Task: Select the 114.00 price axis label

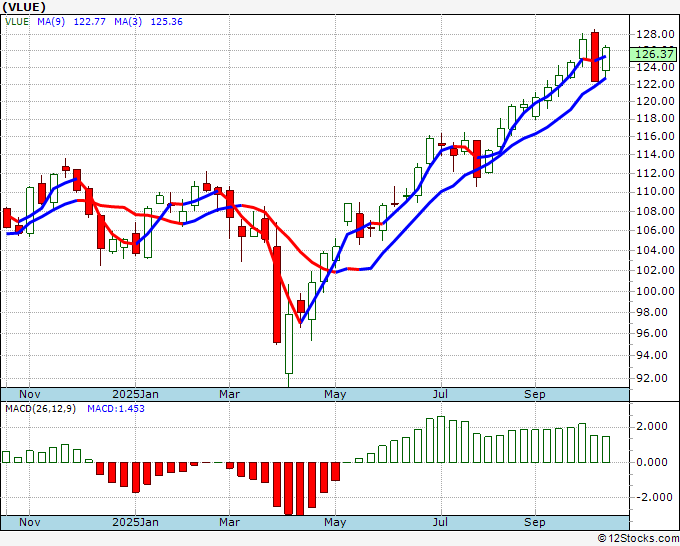Action: point(655,154)
